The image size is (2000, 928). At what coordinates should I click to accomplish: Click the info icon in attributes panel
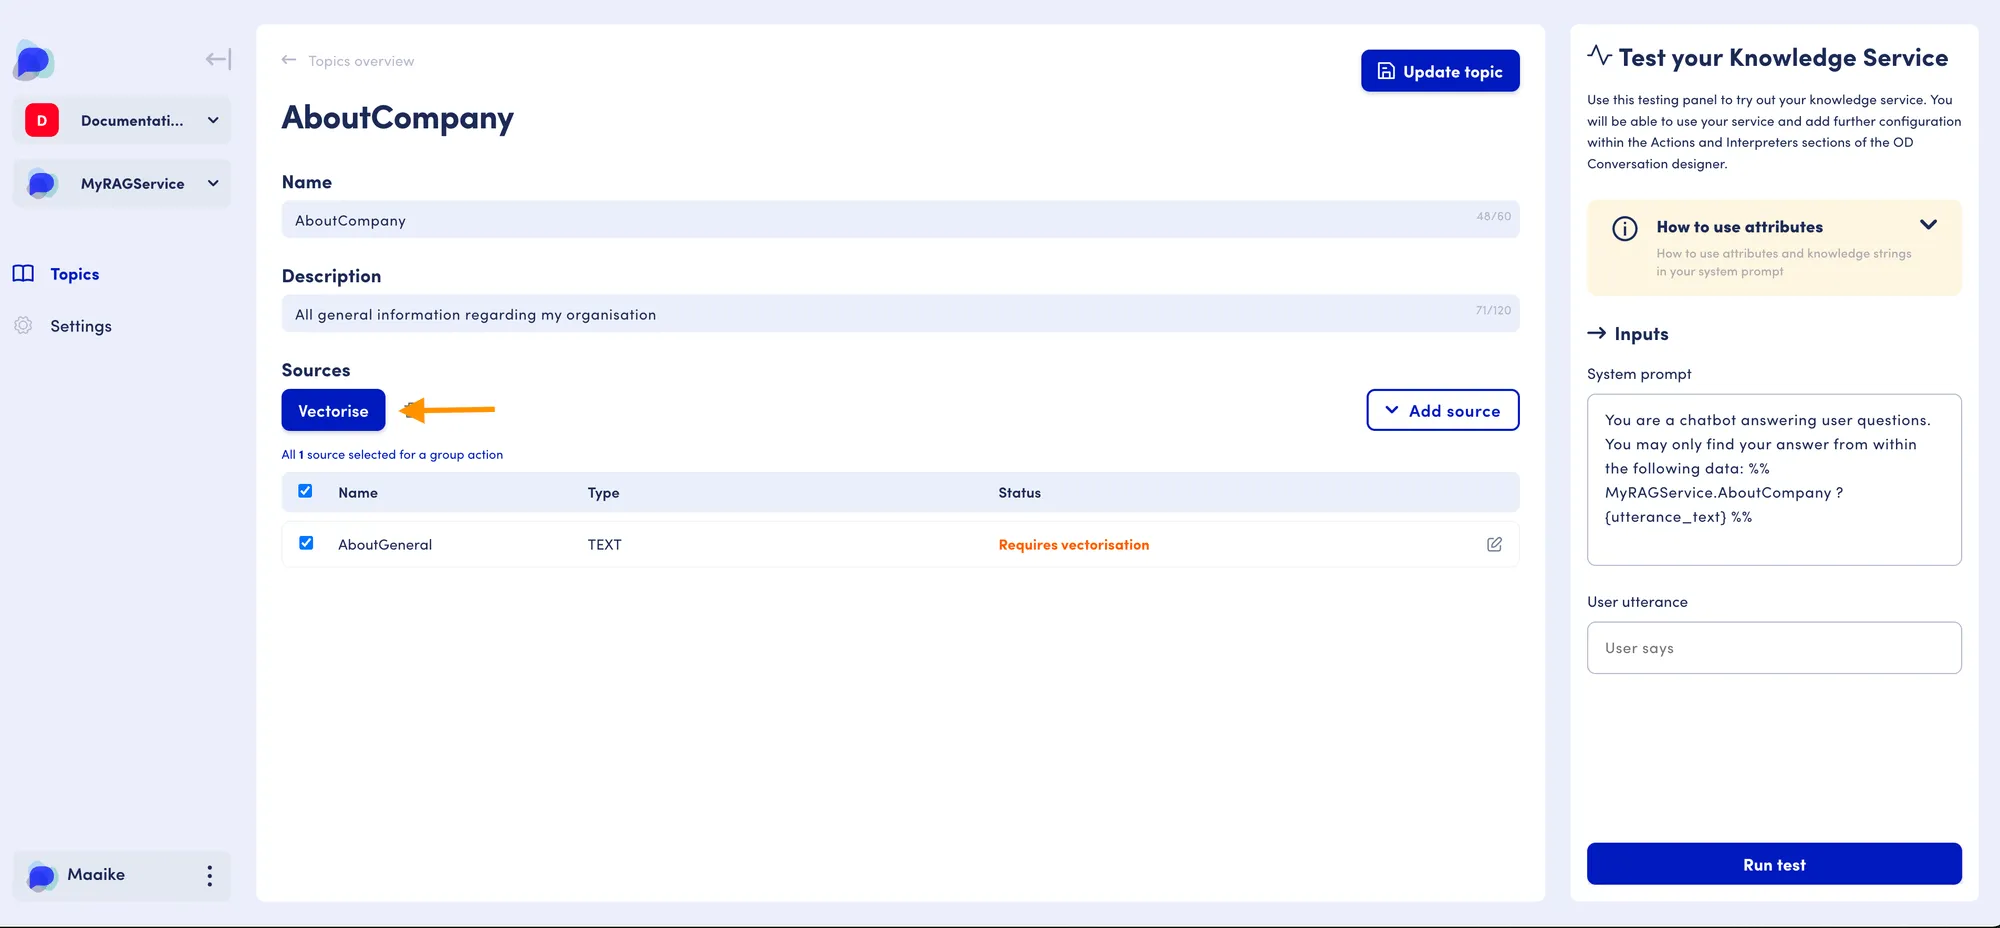coord(1625,229)
